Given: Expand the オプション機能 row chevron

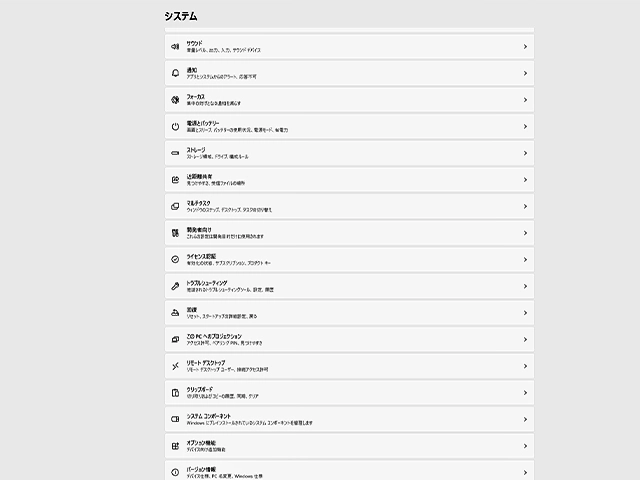Looking at the screenshot, I should point(525,446).
